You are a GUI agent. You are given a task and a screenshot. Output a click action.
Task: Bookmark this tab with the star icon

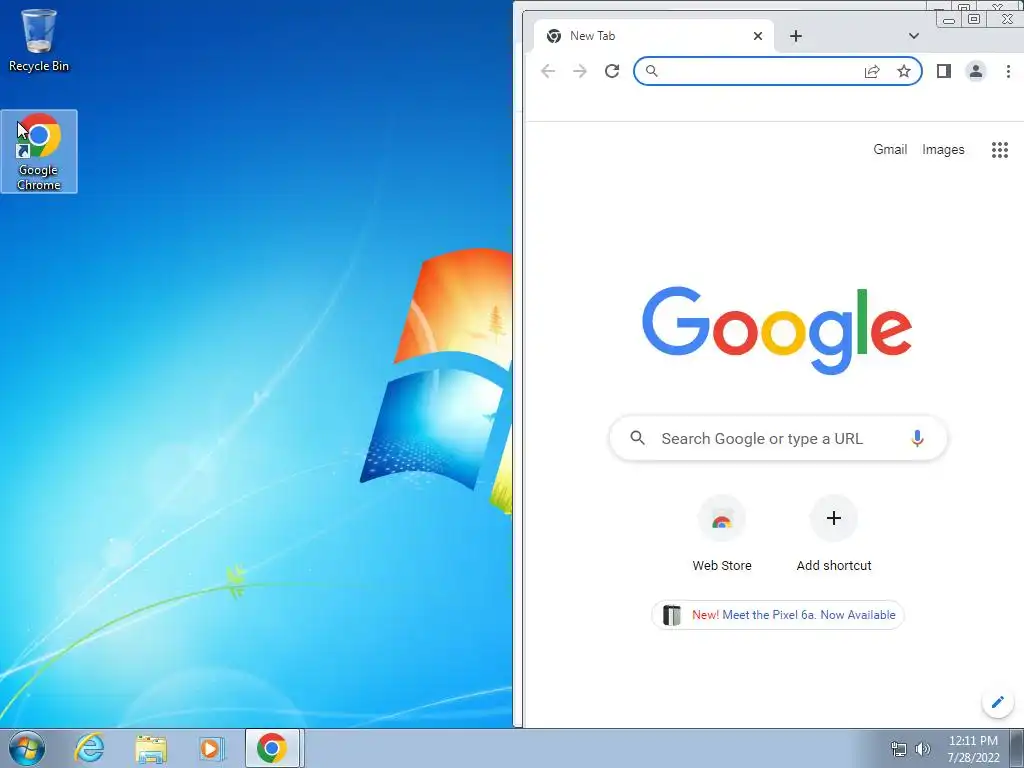click(x=904, y=71)
